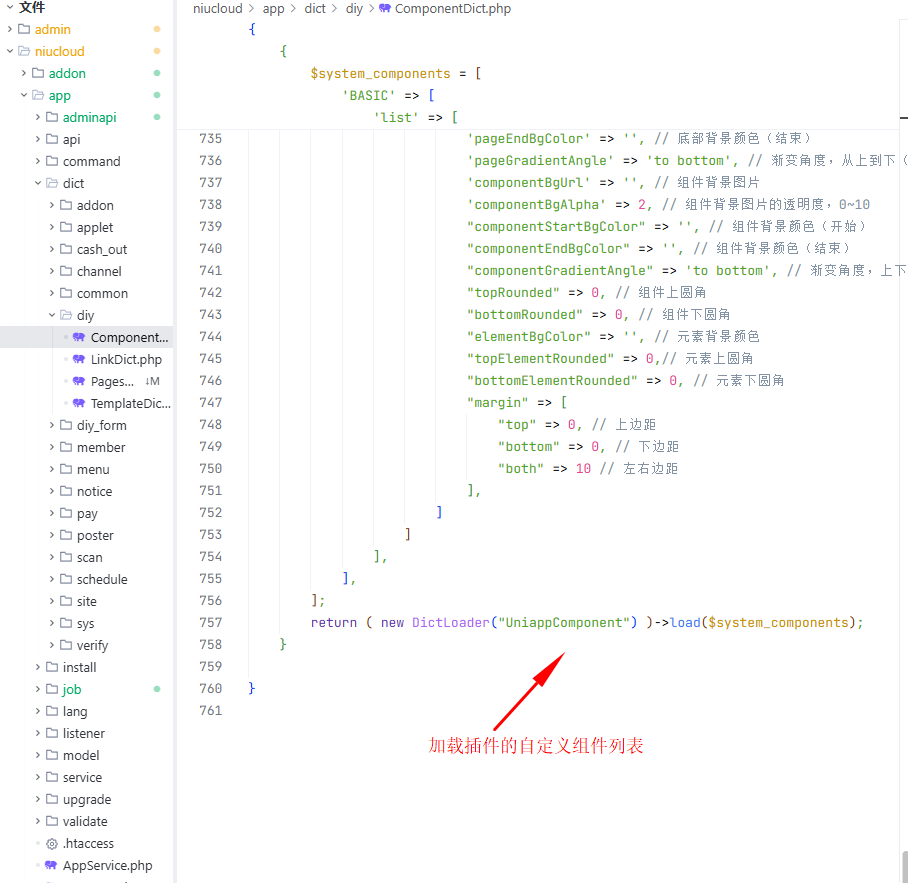Collapse the diy folder
Image resolution: width=908 pixels, height=883 pixels.
click(52, 316)
